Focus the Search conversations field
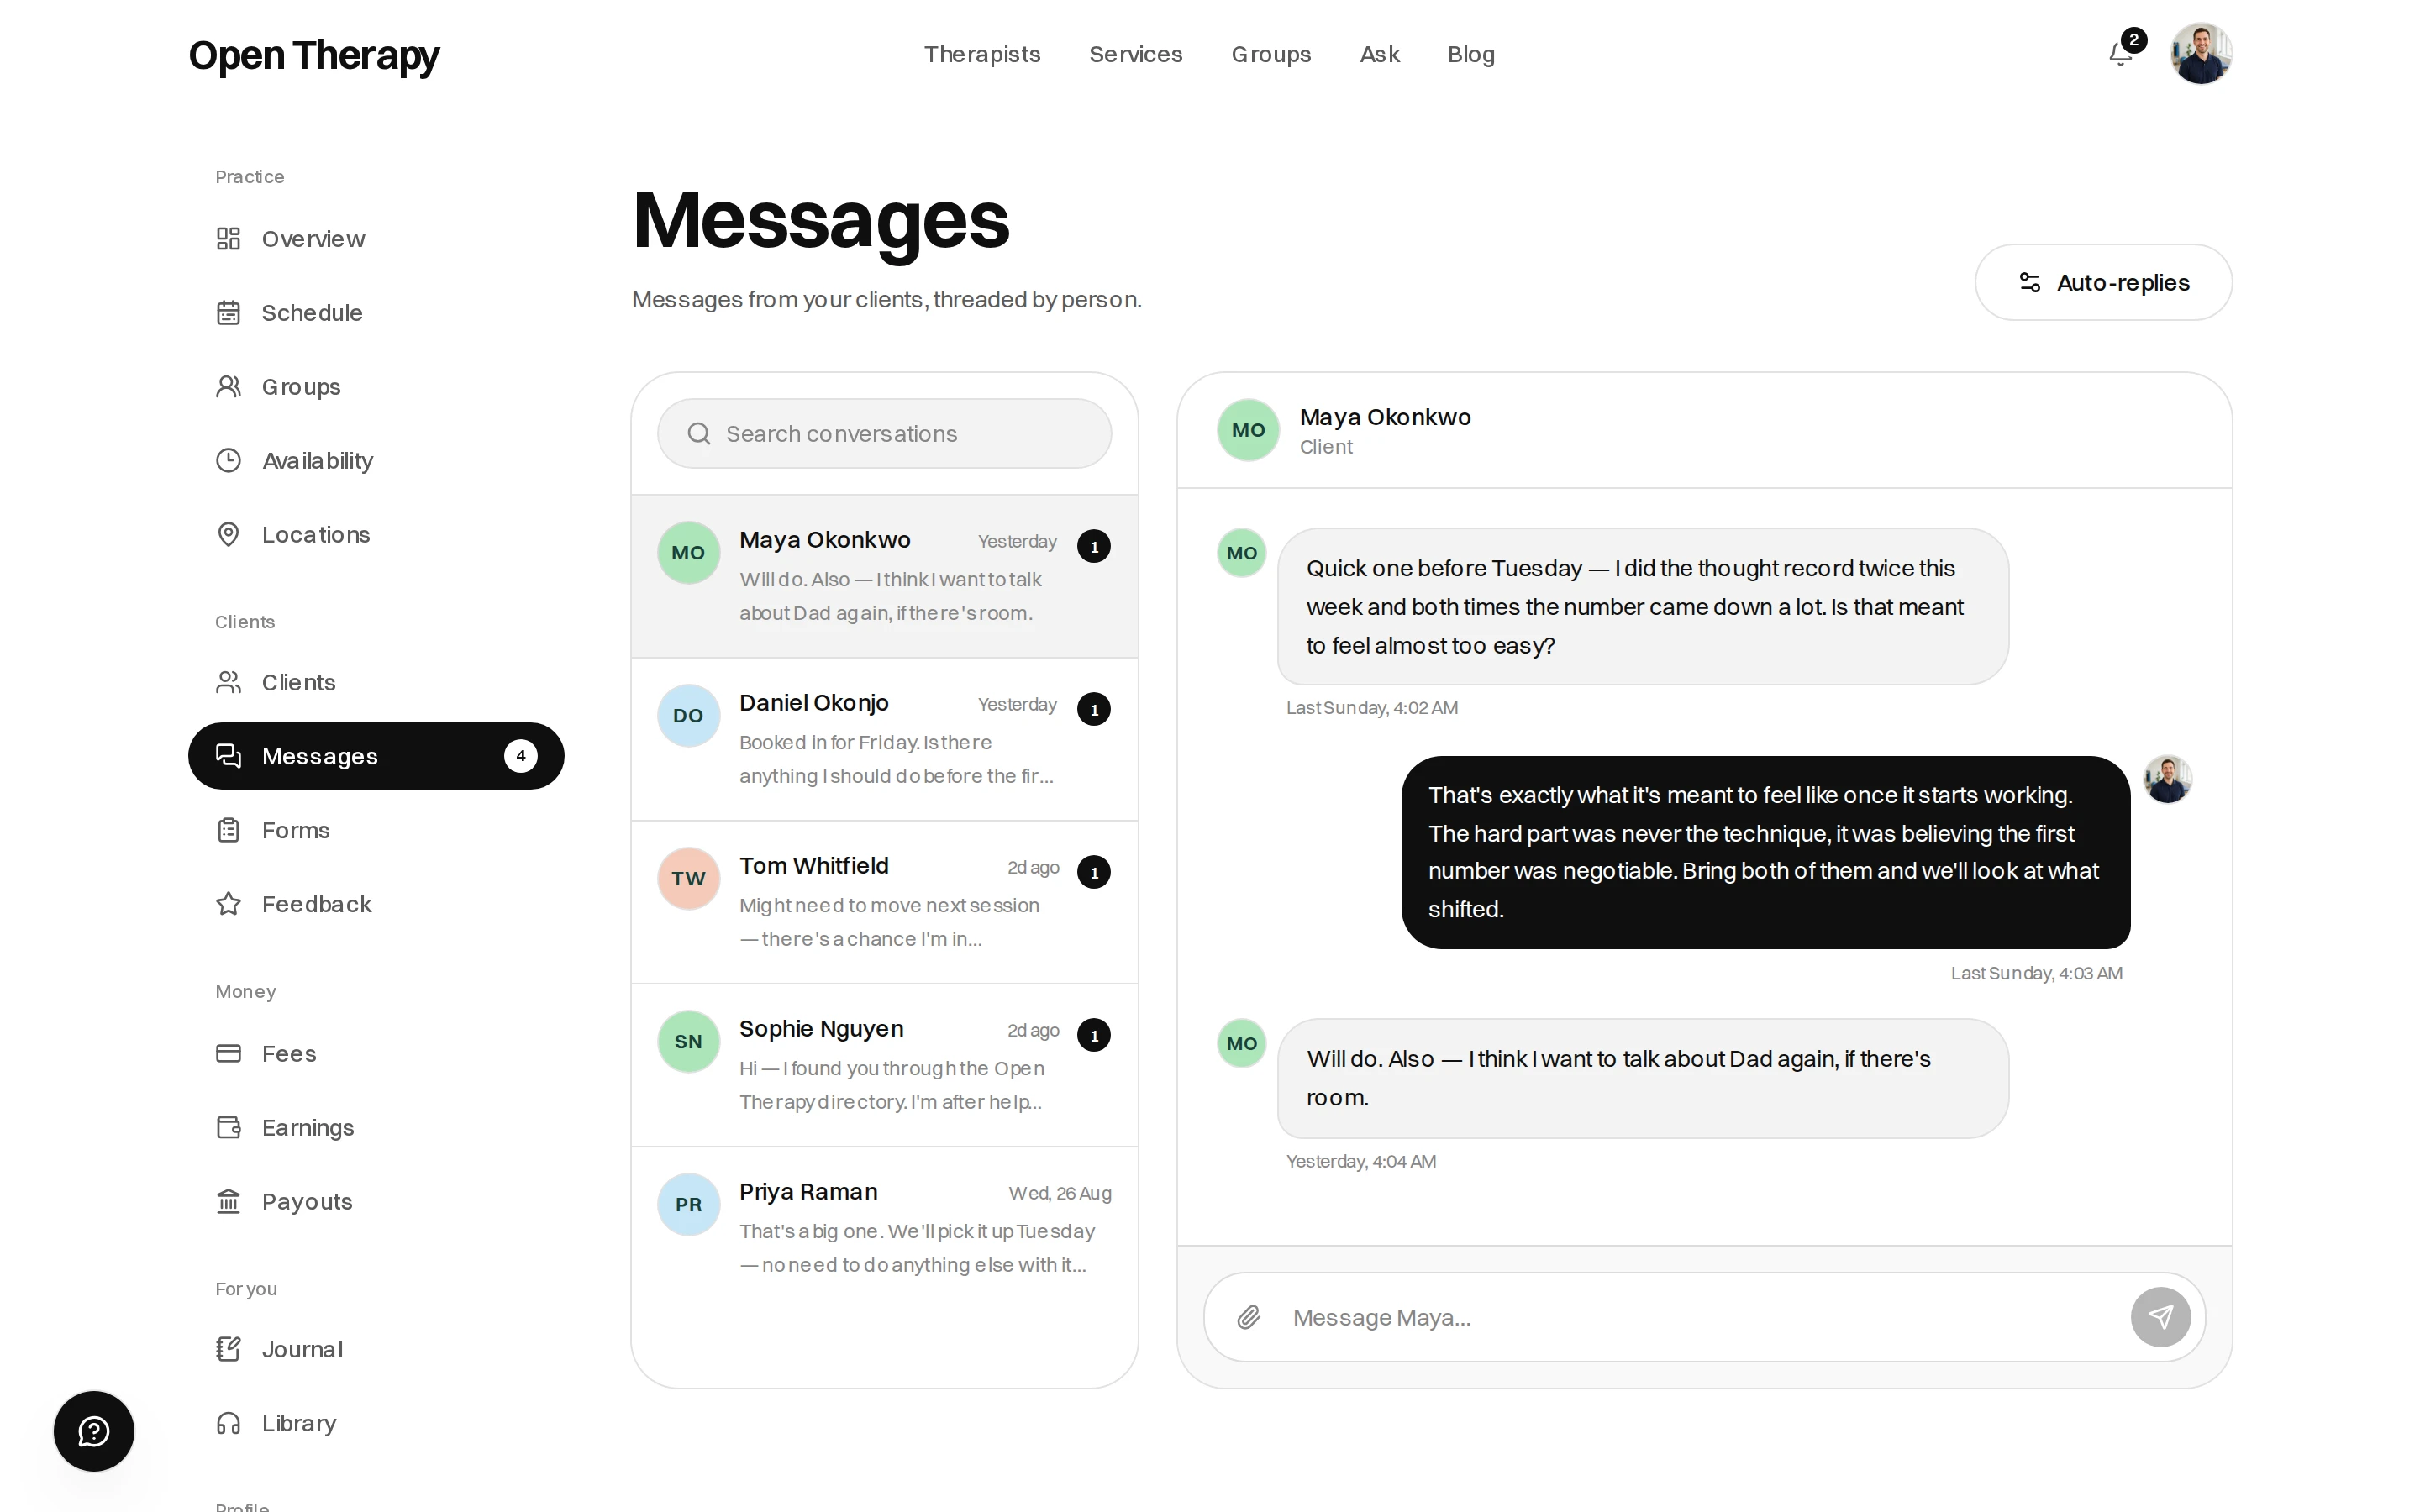Image resolution: width=2420 pixels, height=1512 pixels. point(884,434)
